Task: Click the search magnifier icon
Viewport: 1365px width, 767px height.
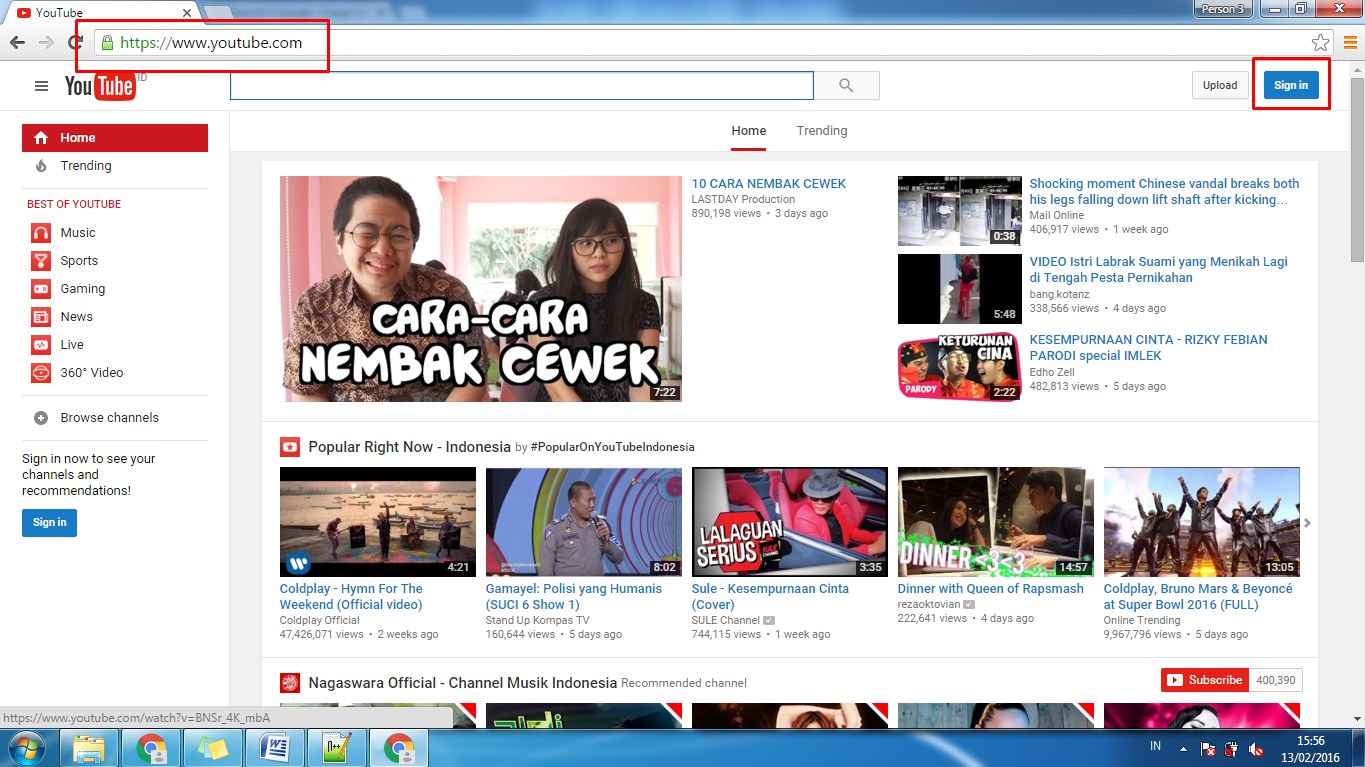Action: coord(845,85)
